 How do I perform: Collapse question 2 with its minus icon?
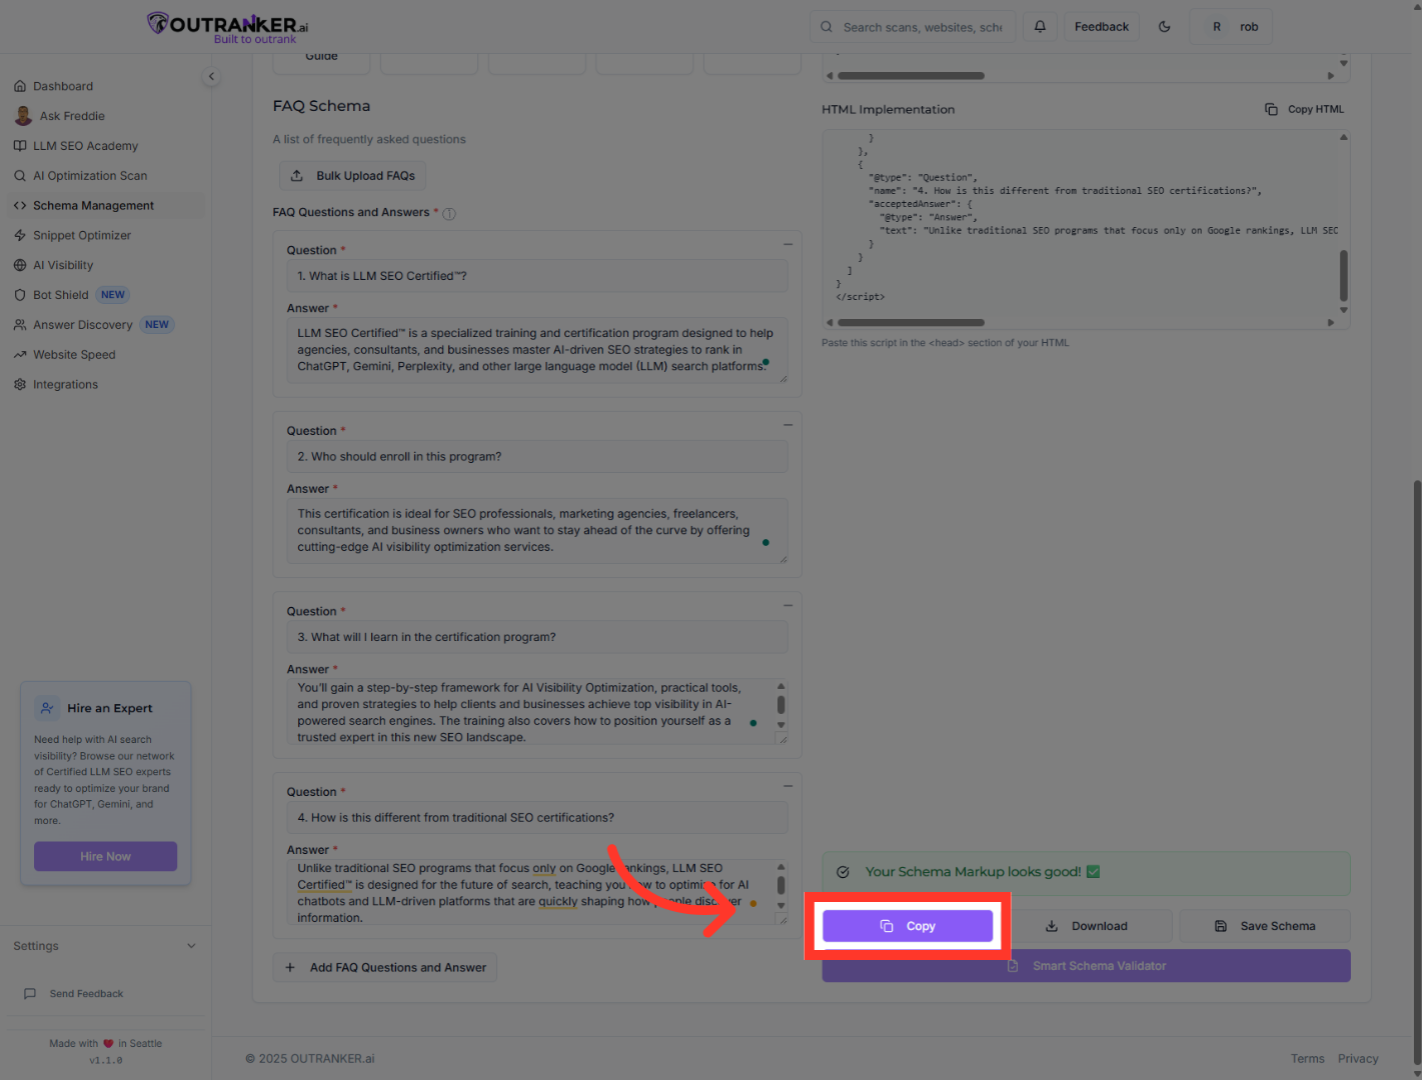(788, 425)
